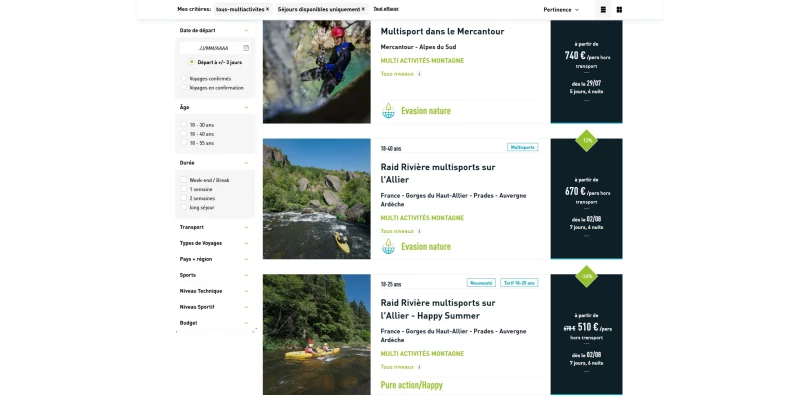The height and width of the screenshot is (400, 800).
Task: Open the Pertinence sort dropdown
Action: 561,10
